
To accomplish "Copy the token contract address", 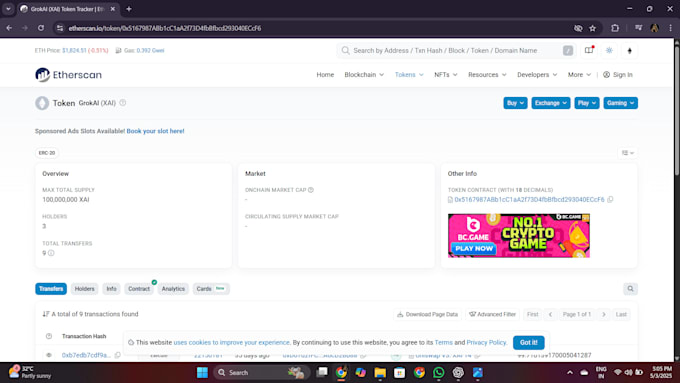I will [610, 200].
